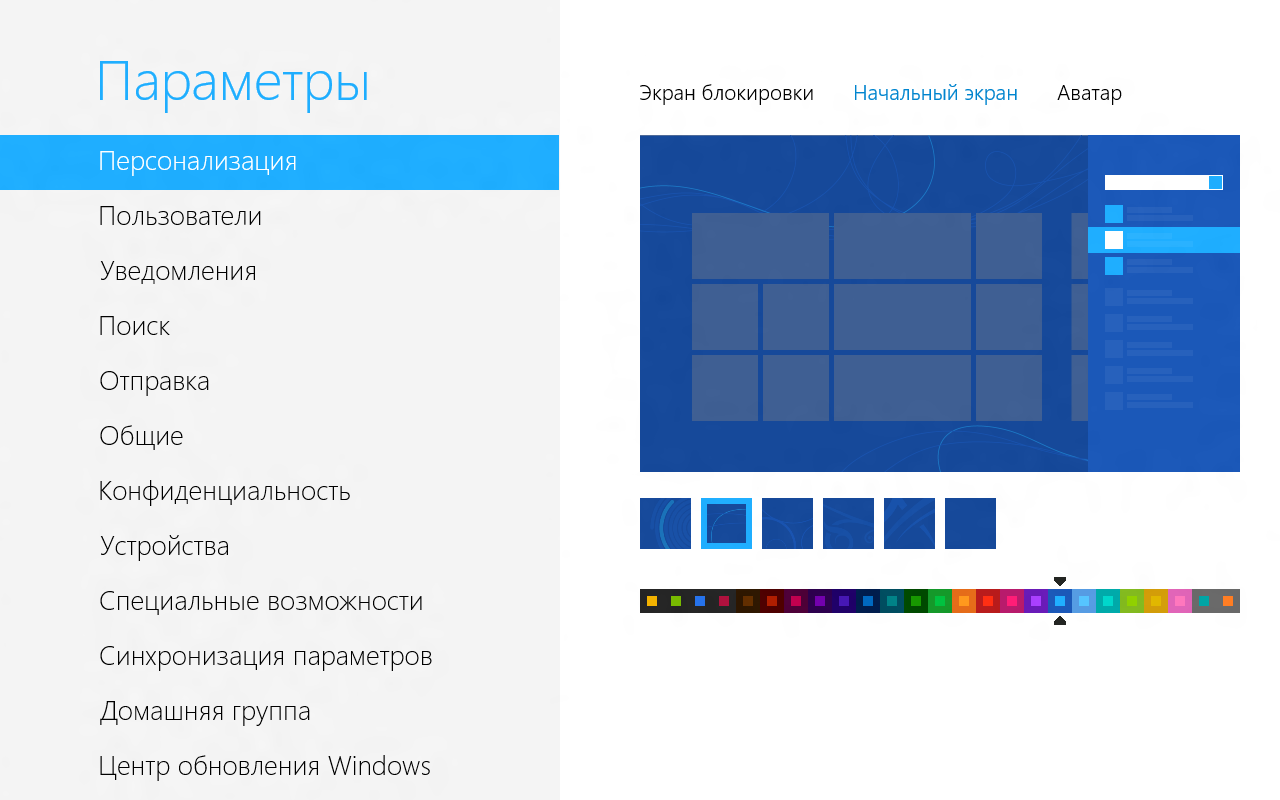Open Конфиденциальность settings

point(224,492)
